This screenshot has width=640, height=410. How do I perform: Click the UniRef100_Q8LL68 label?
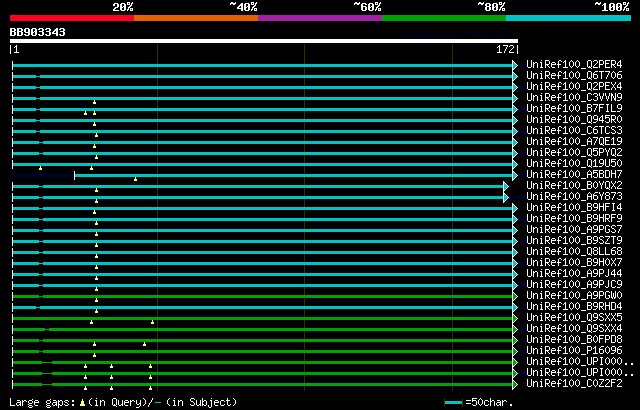[574, 252]
